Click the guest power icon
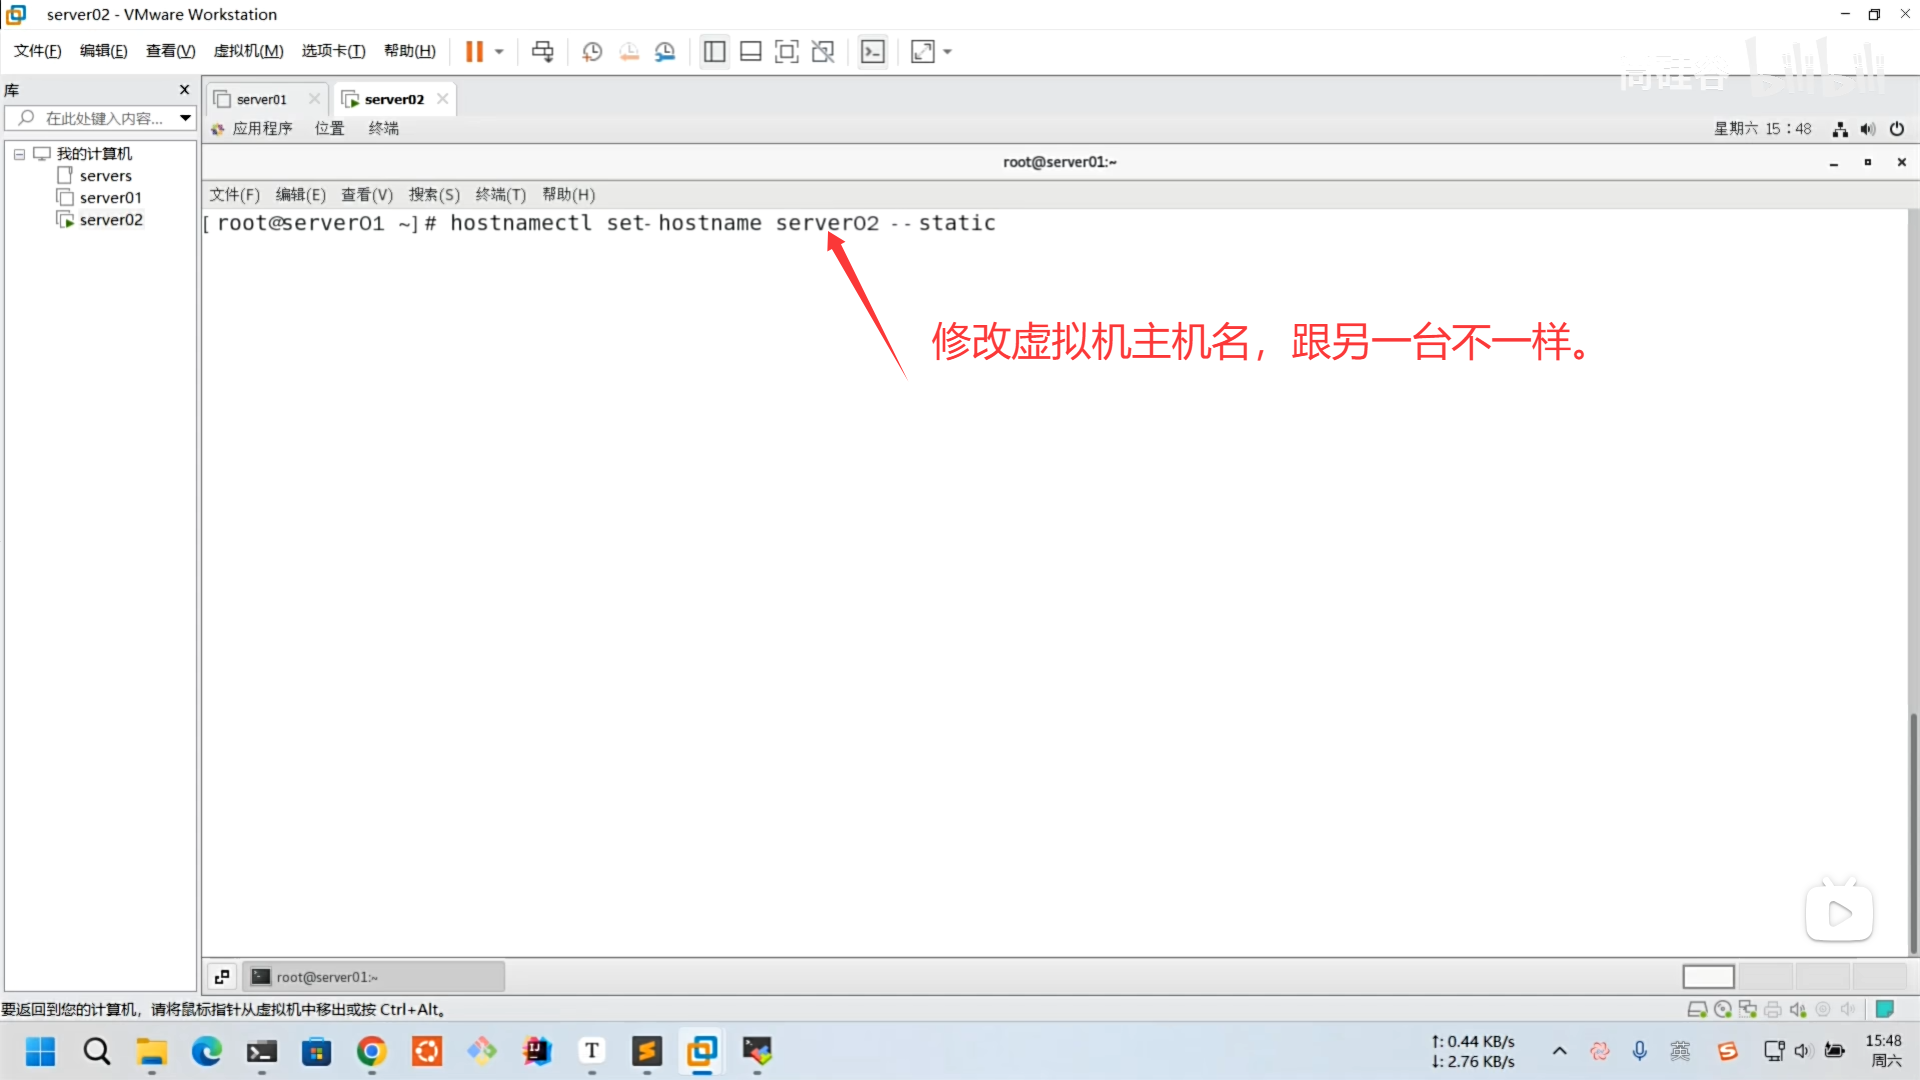Screen dimensions: 1920x1080 (x=1896, y=129)
